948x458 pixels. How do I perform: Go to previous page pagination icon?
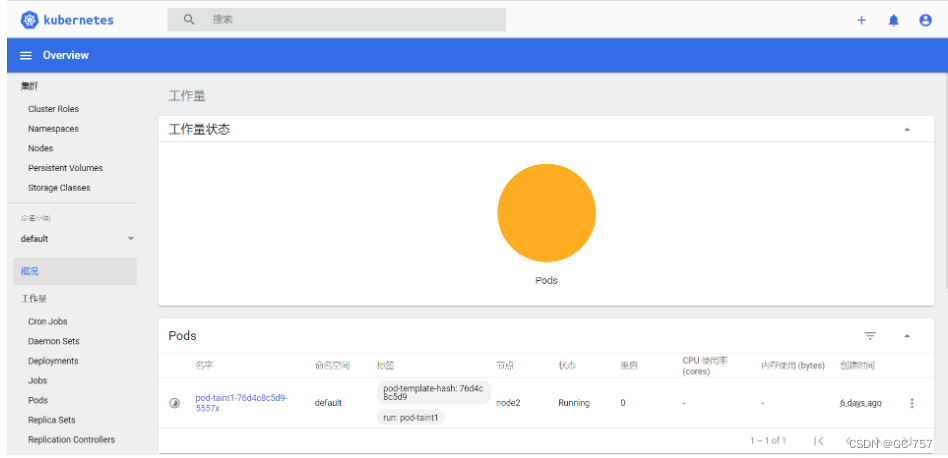tap(849, 440)
